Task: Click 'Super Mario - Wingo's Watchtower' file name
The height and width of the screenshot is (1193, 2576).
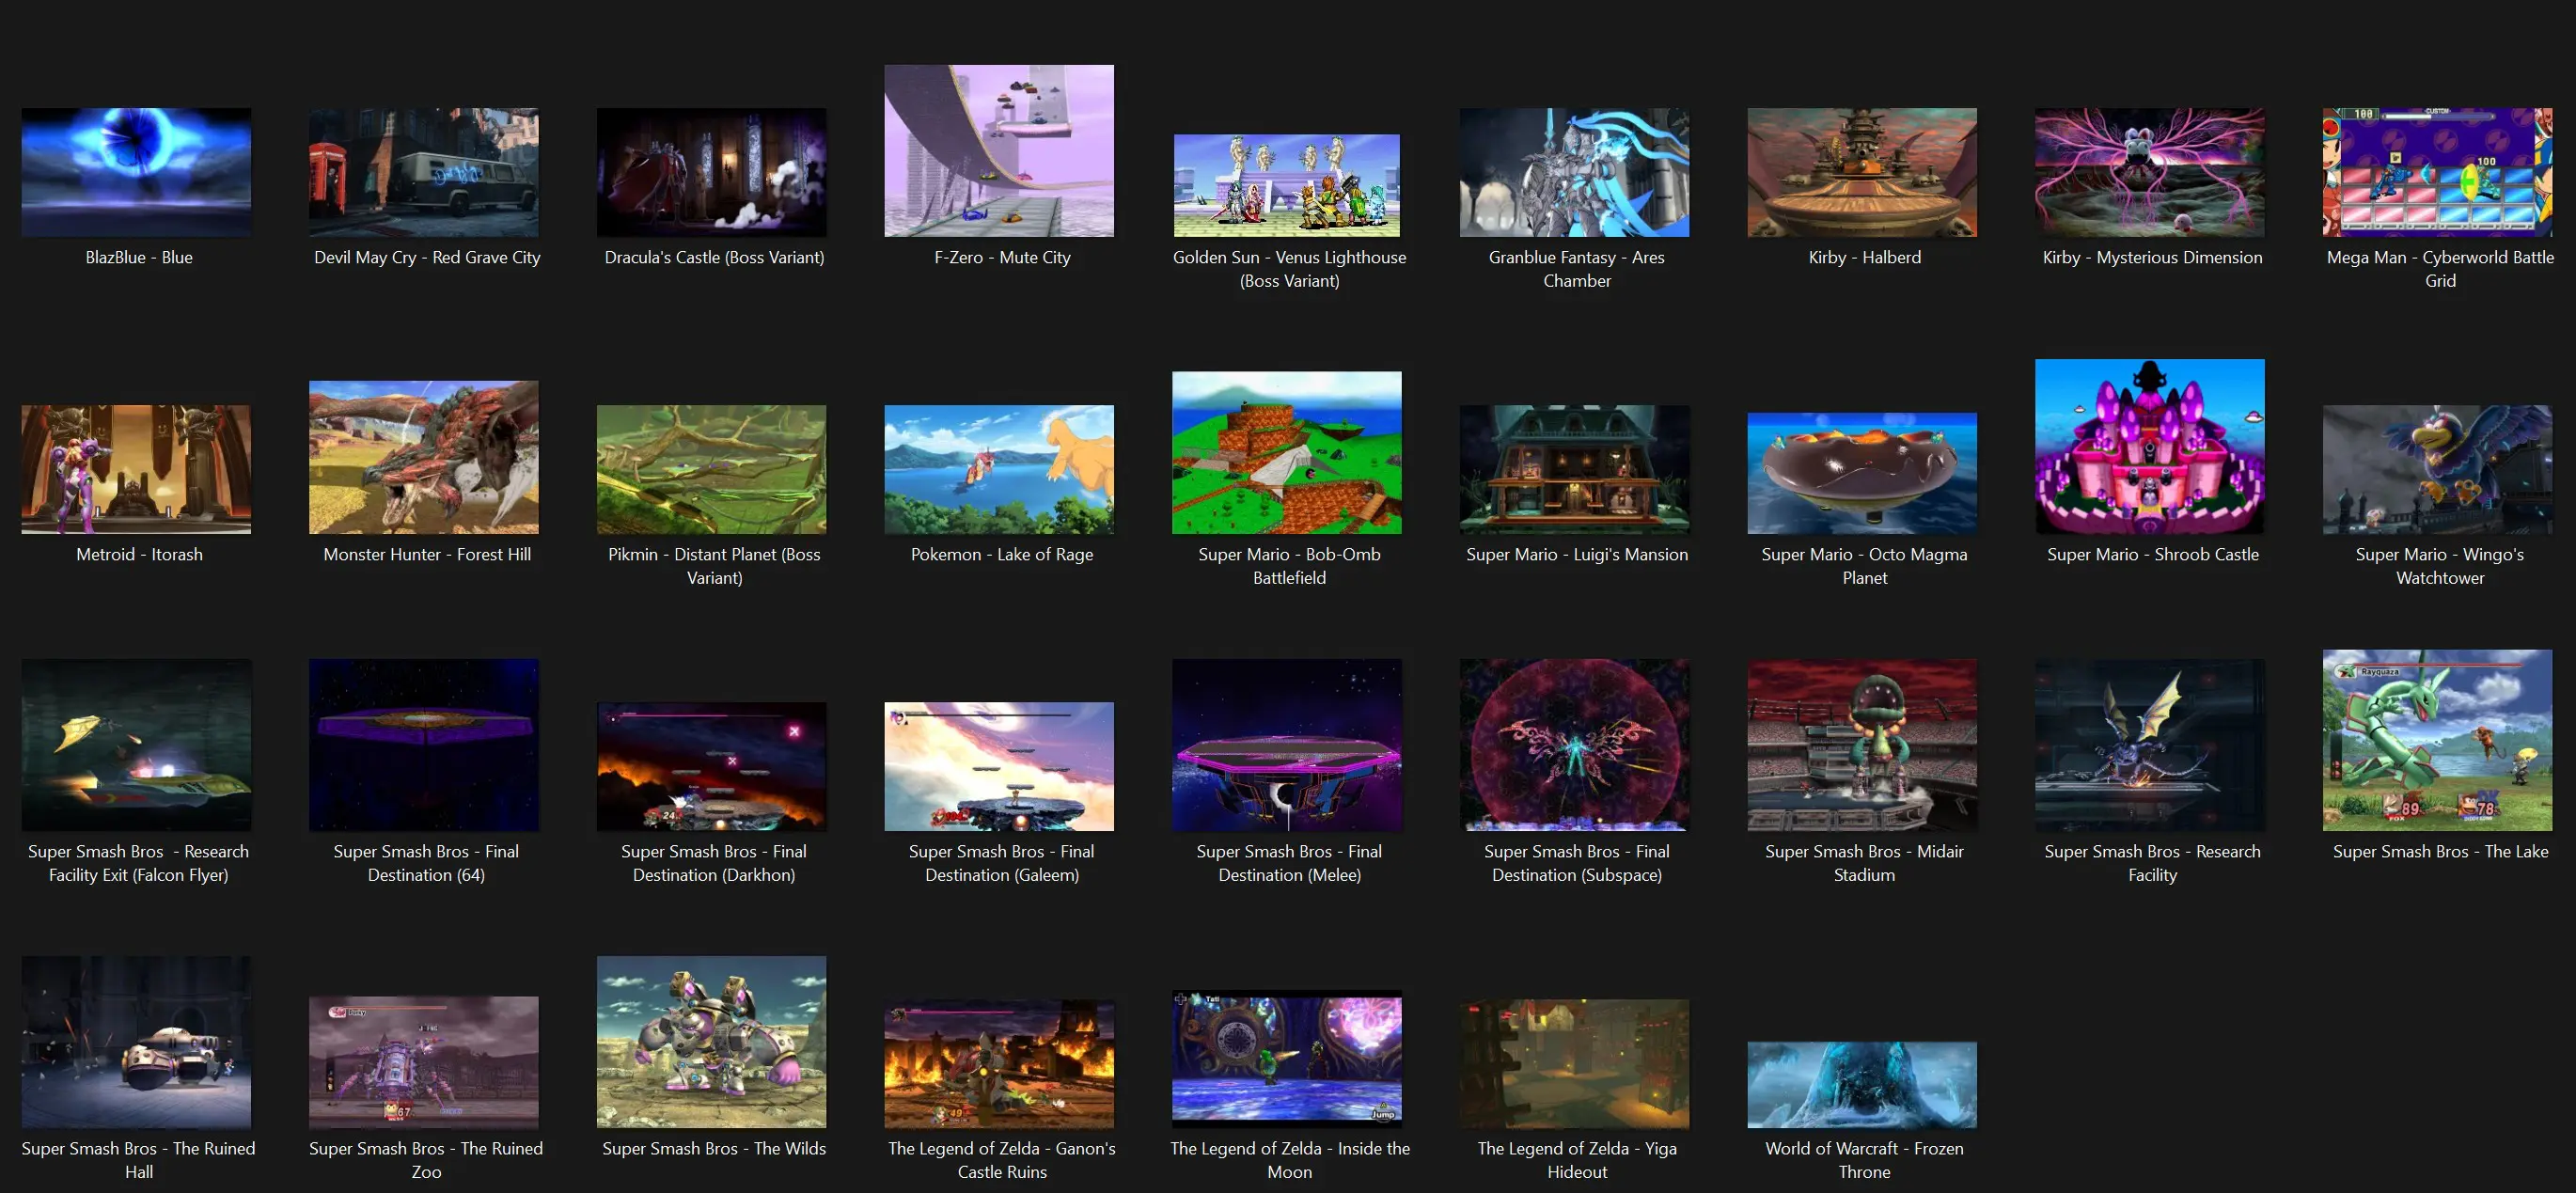Action: click(2440, 566)
